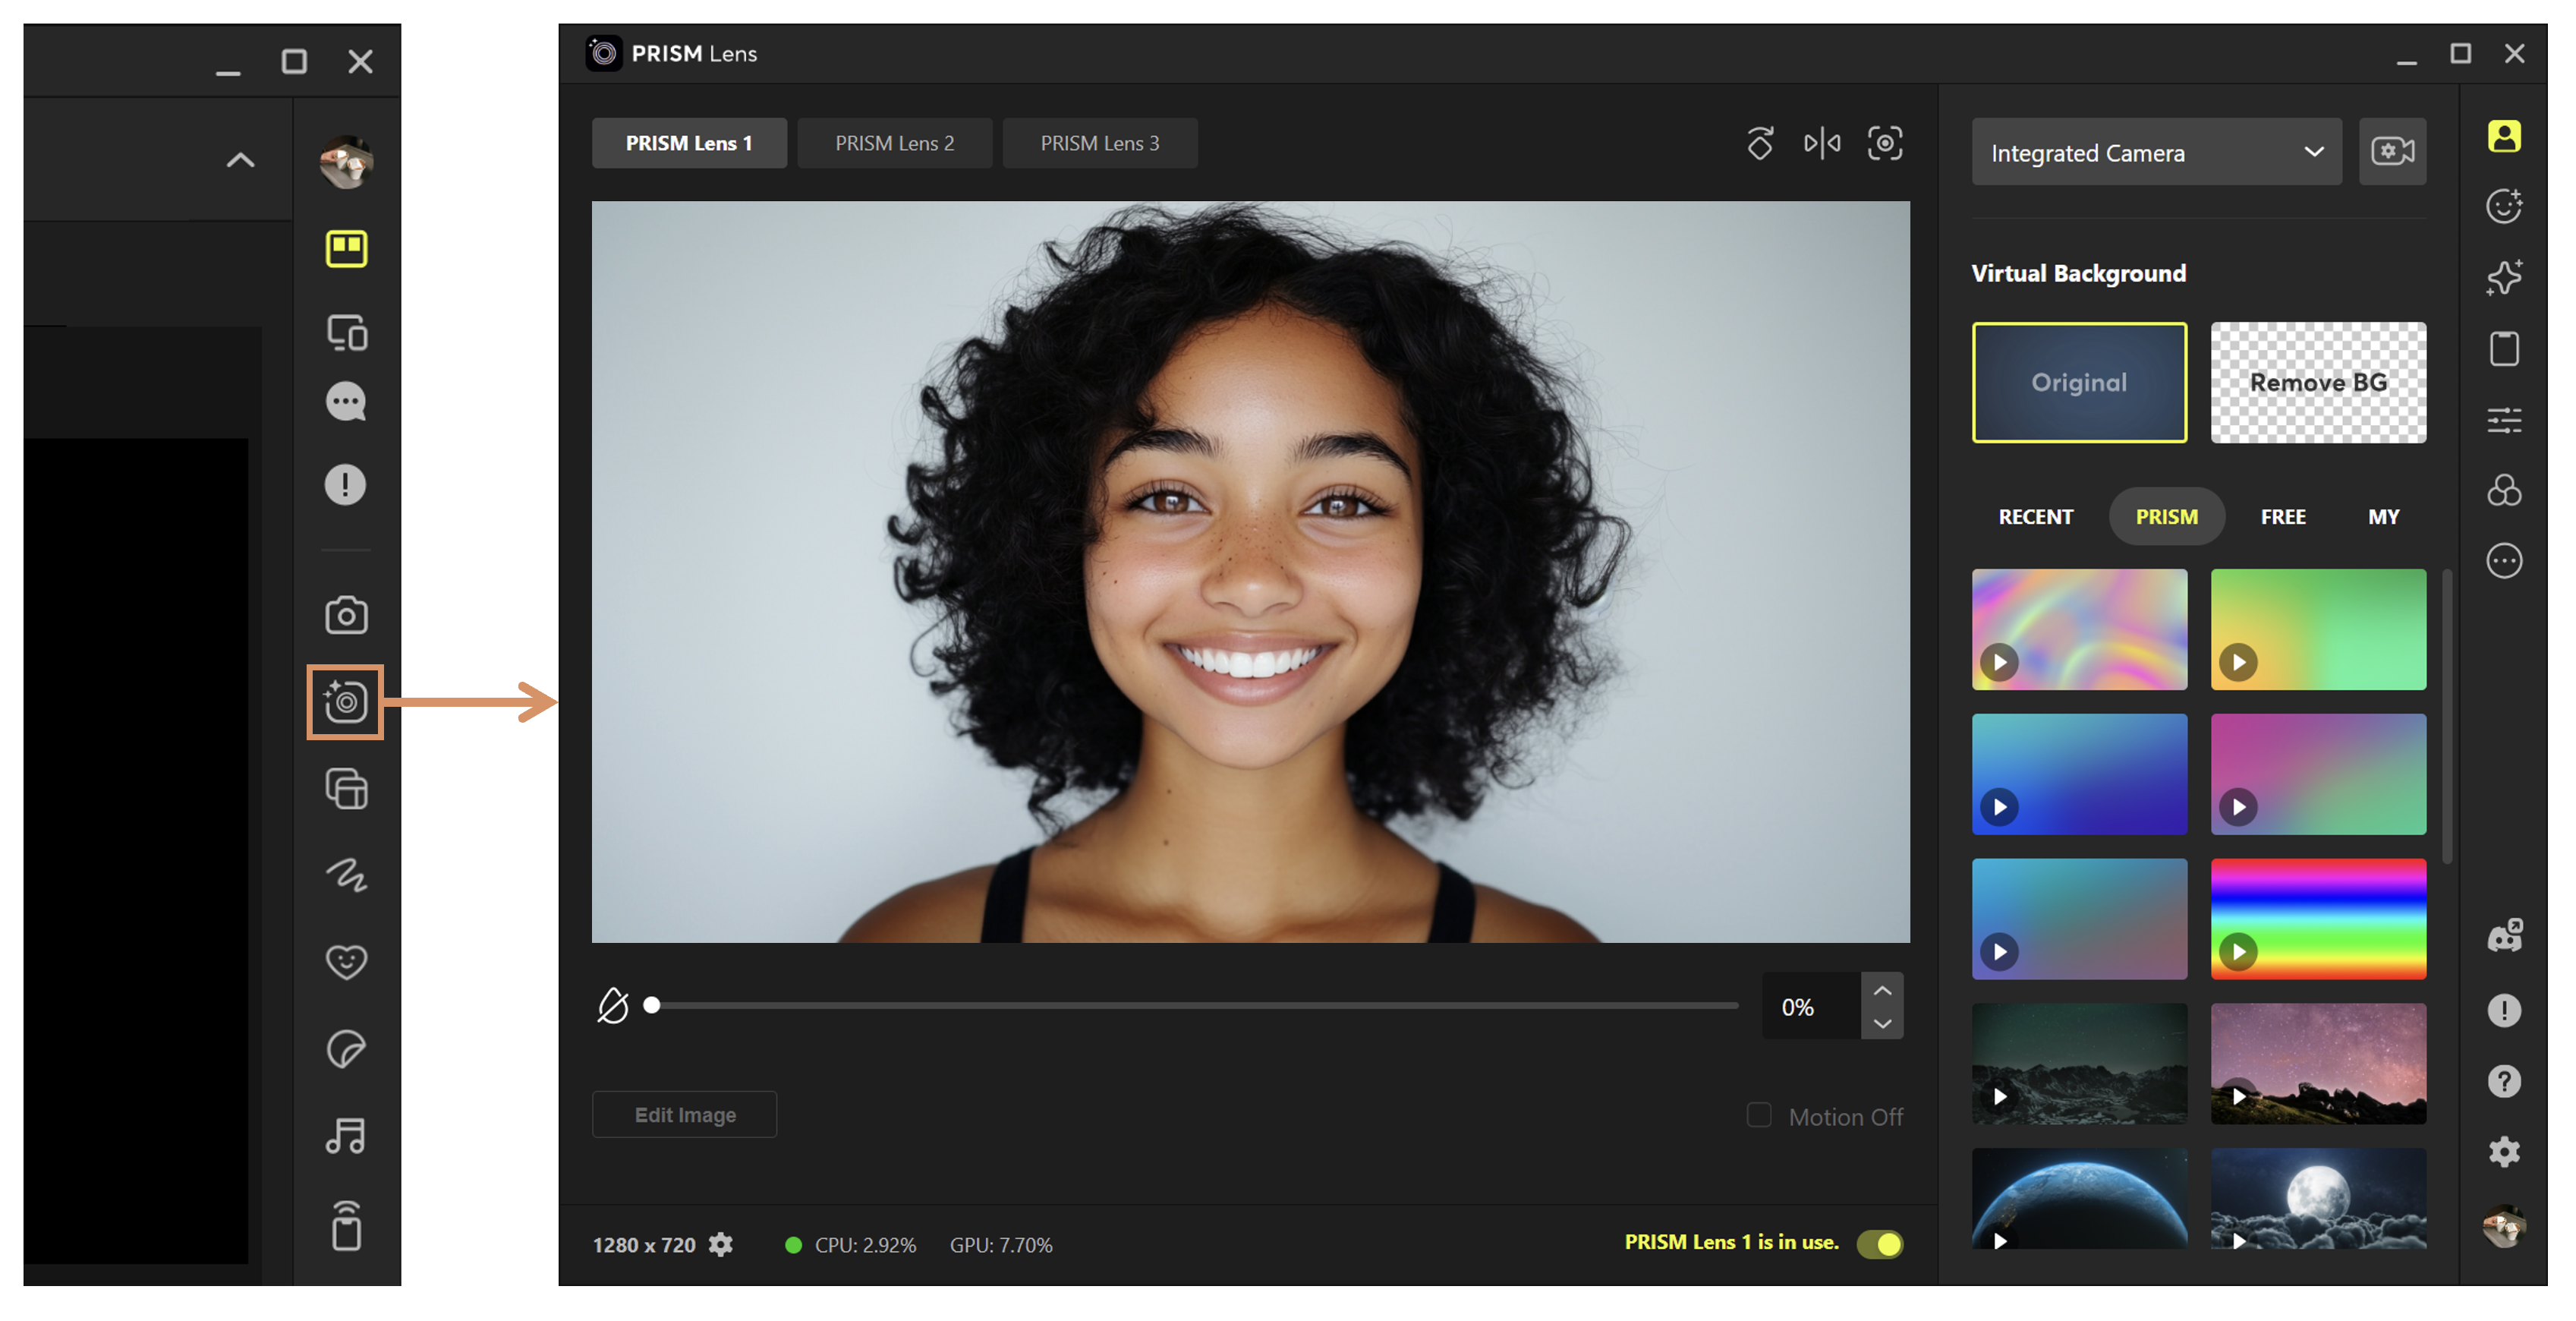Select the scribble draw icon in left sidebar
The image size is (2576, 1321).
[x=346, y=875]
